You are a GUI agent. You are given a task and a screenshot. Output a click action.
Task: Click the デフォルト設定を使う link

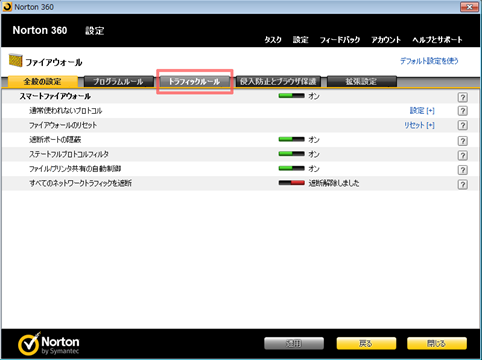coord(429,61)
